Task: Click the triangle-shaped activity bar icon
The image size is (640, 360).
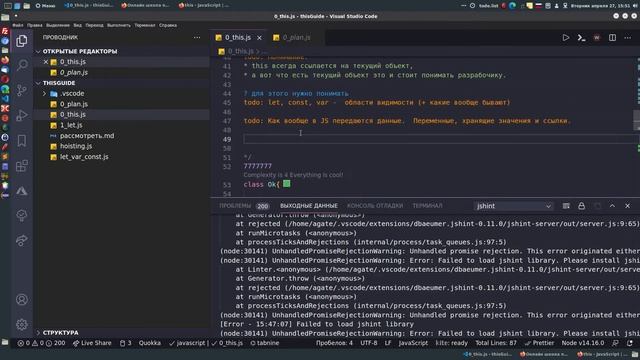Action: tap(22, 191)
